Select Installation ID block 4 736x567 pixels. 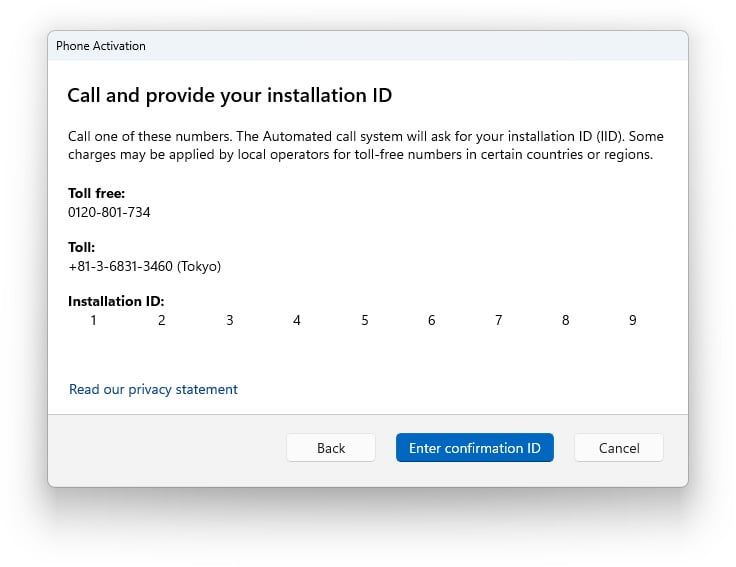pyautogui.click(x=297, y=321)
